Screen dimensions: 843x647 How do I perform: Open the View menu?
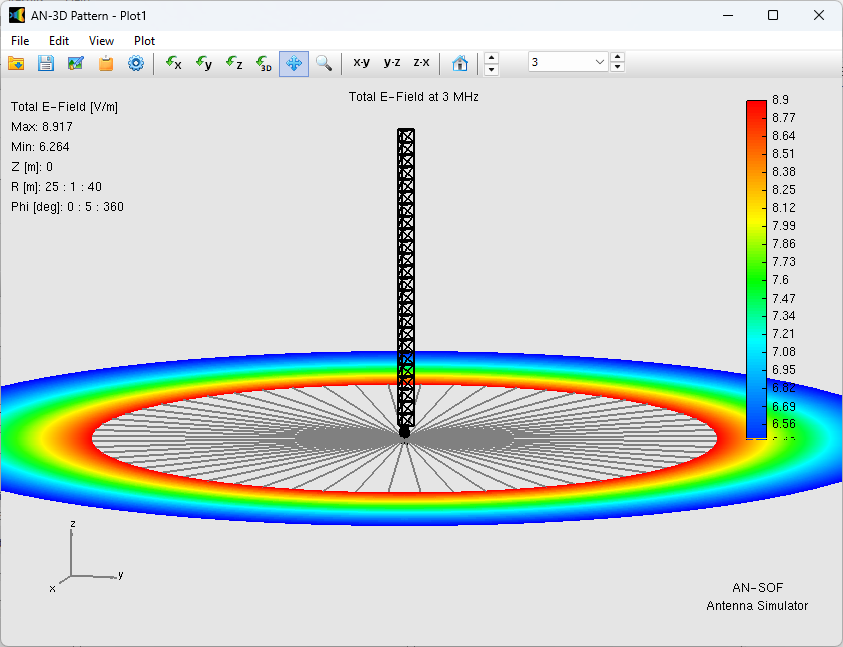(101, 41)
